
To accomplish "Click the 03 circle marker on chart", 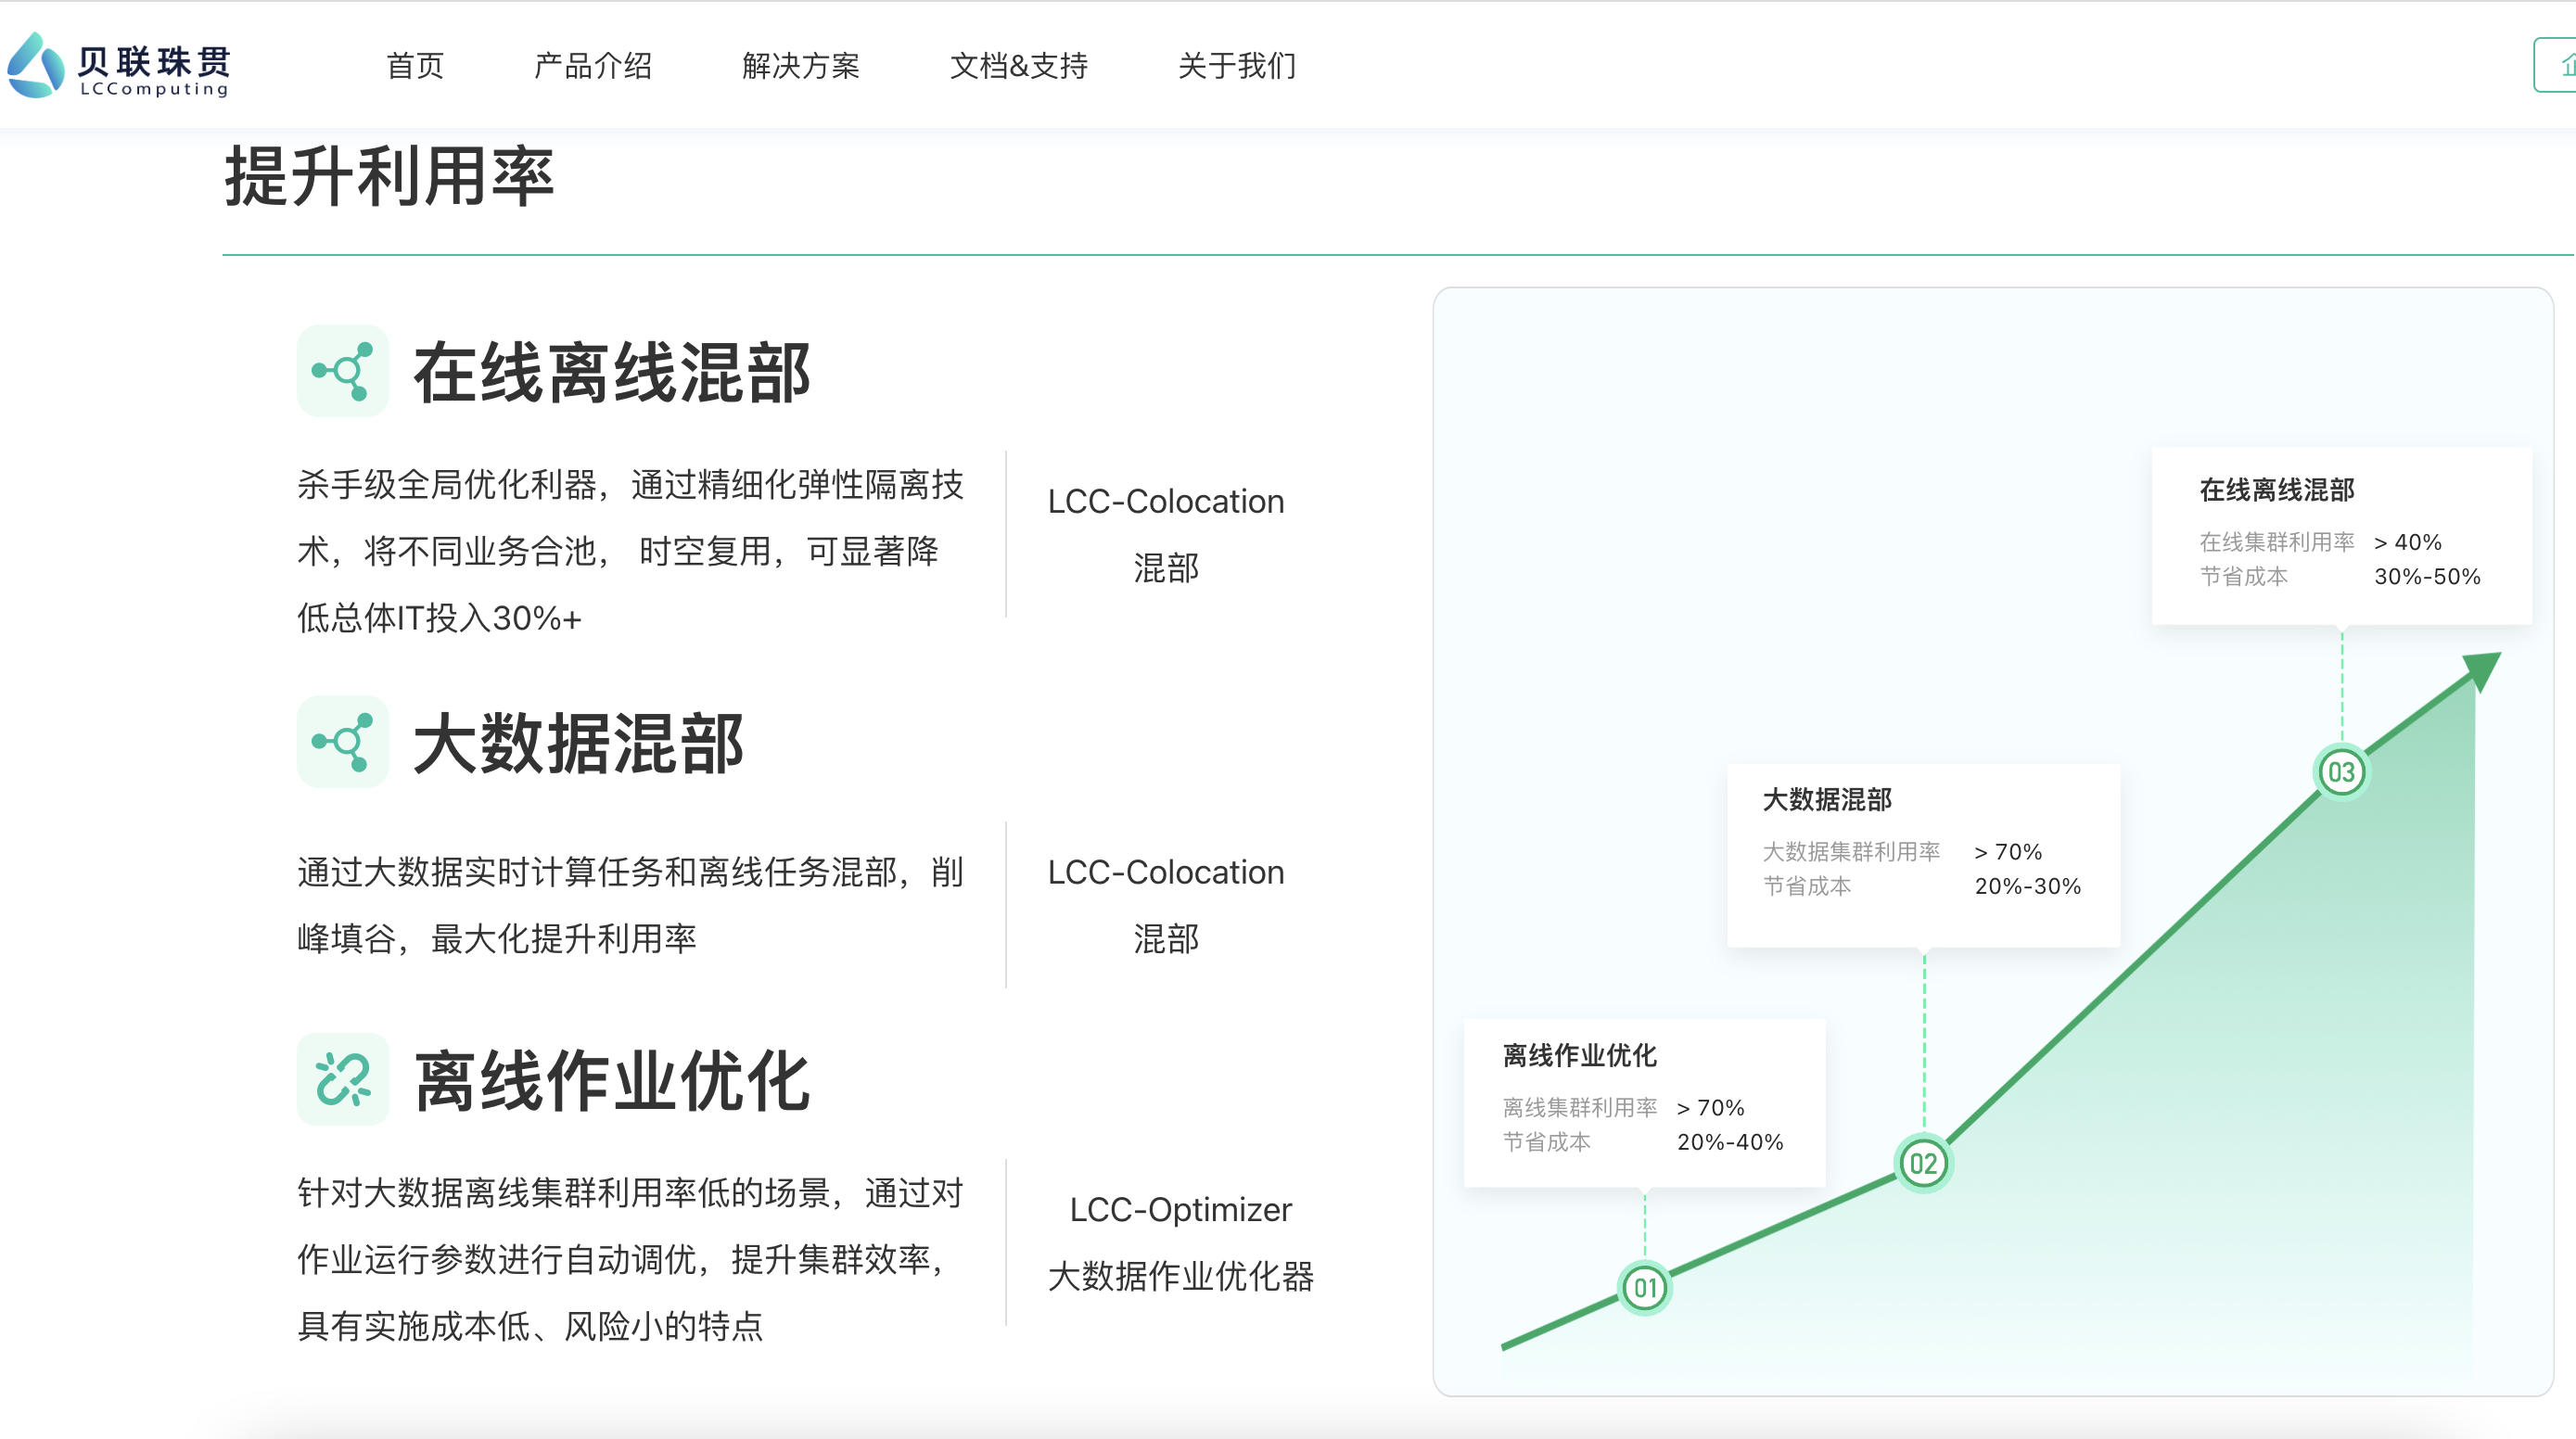I will click(2341, 772).
